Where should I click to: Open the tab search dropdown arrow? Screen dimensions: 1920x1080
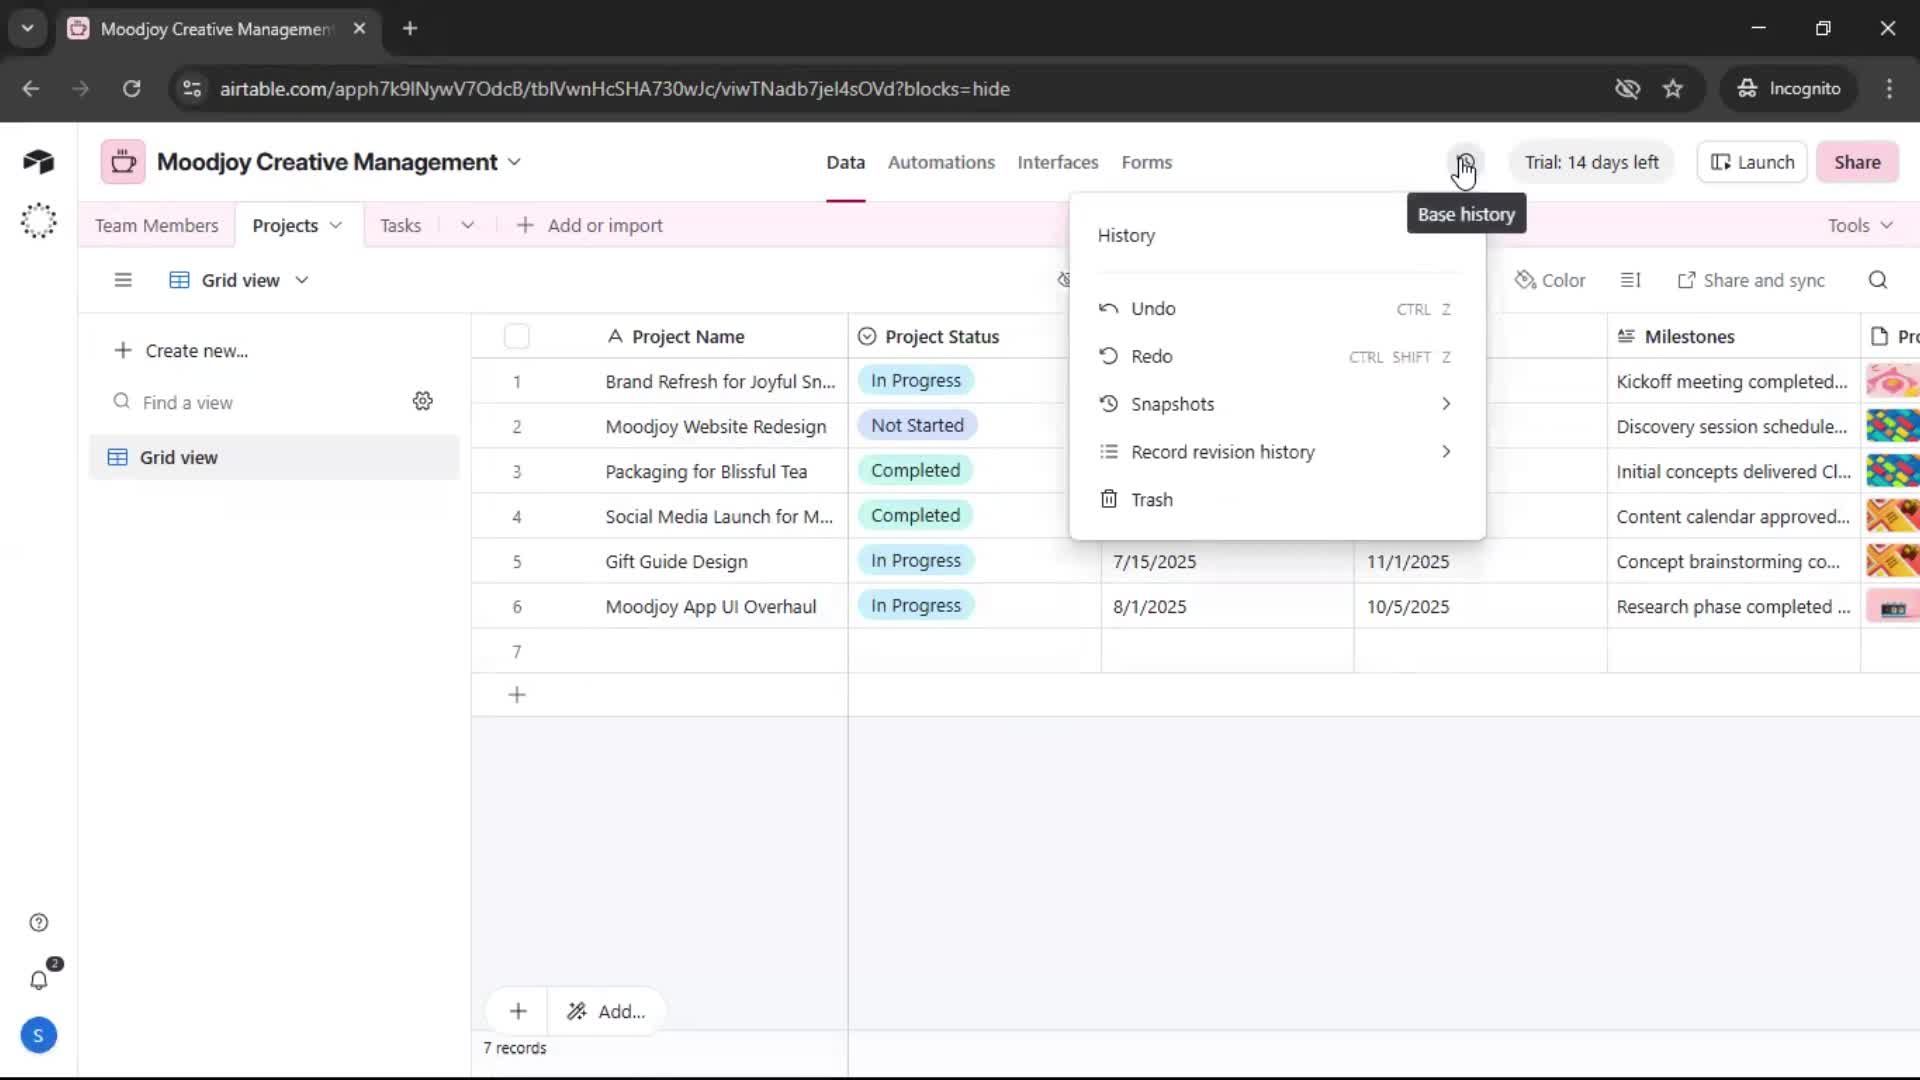click(28, 29)
